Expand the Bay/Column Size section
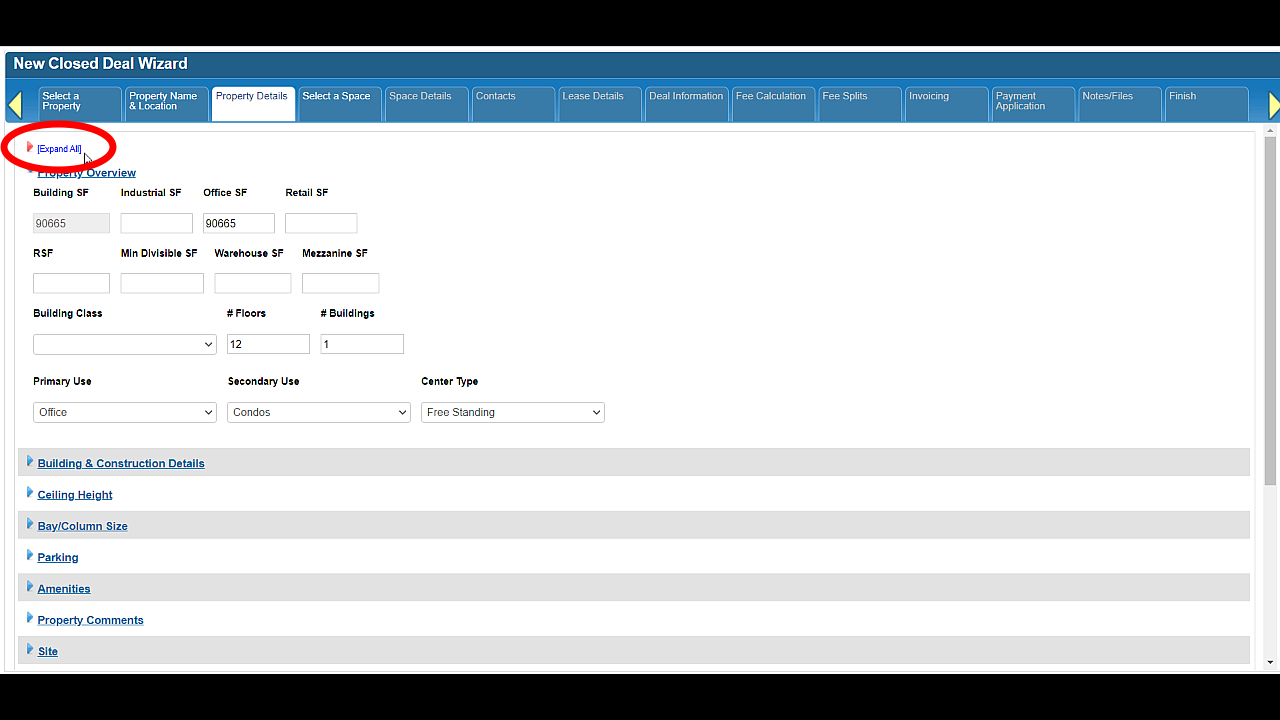Screen dimensions: 1280x720 tap(82, 526)
